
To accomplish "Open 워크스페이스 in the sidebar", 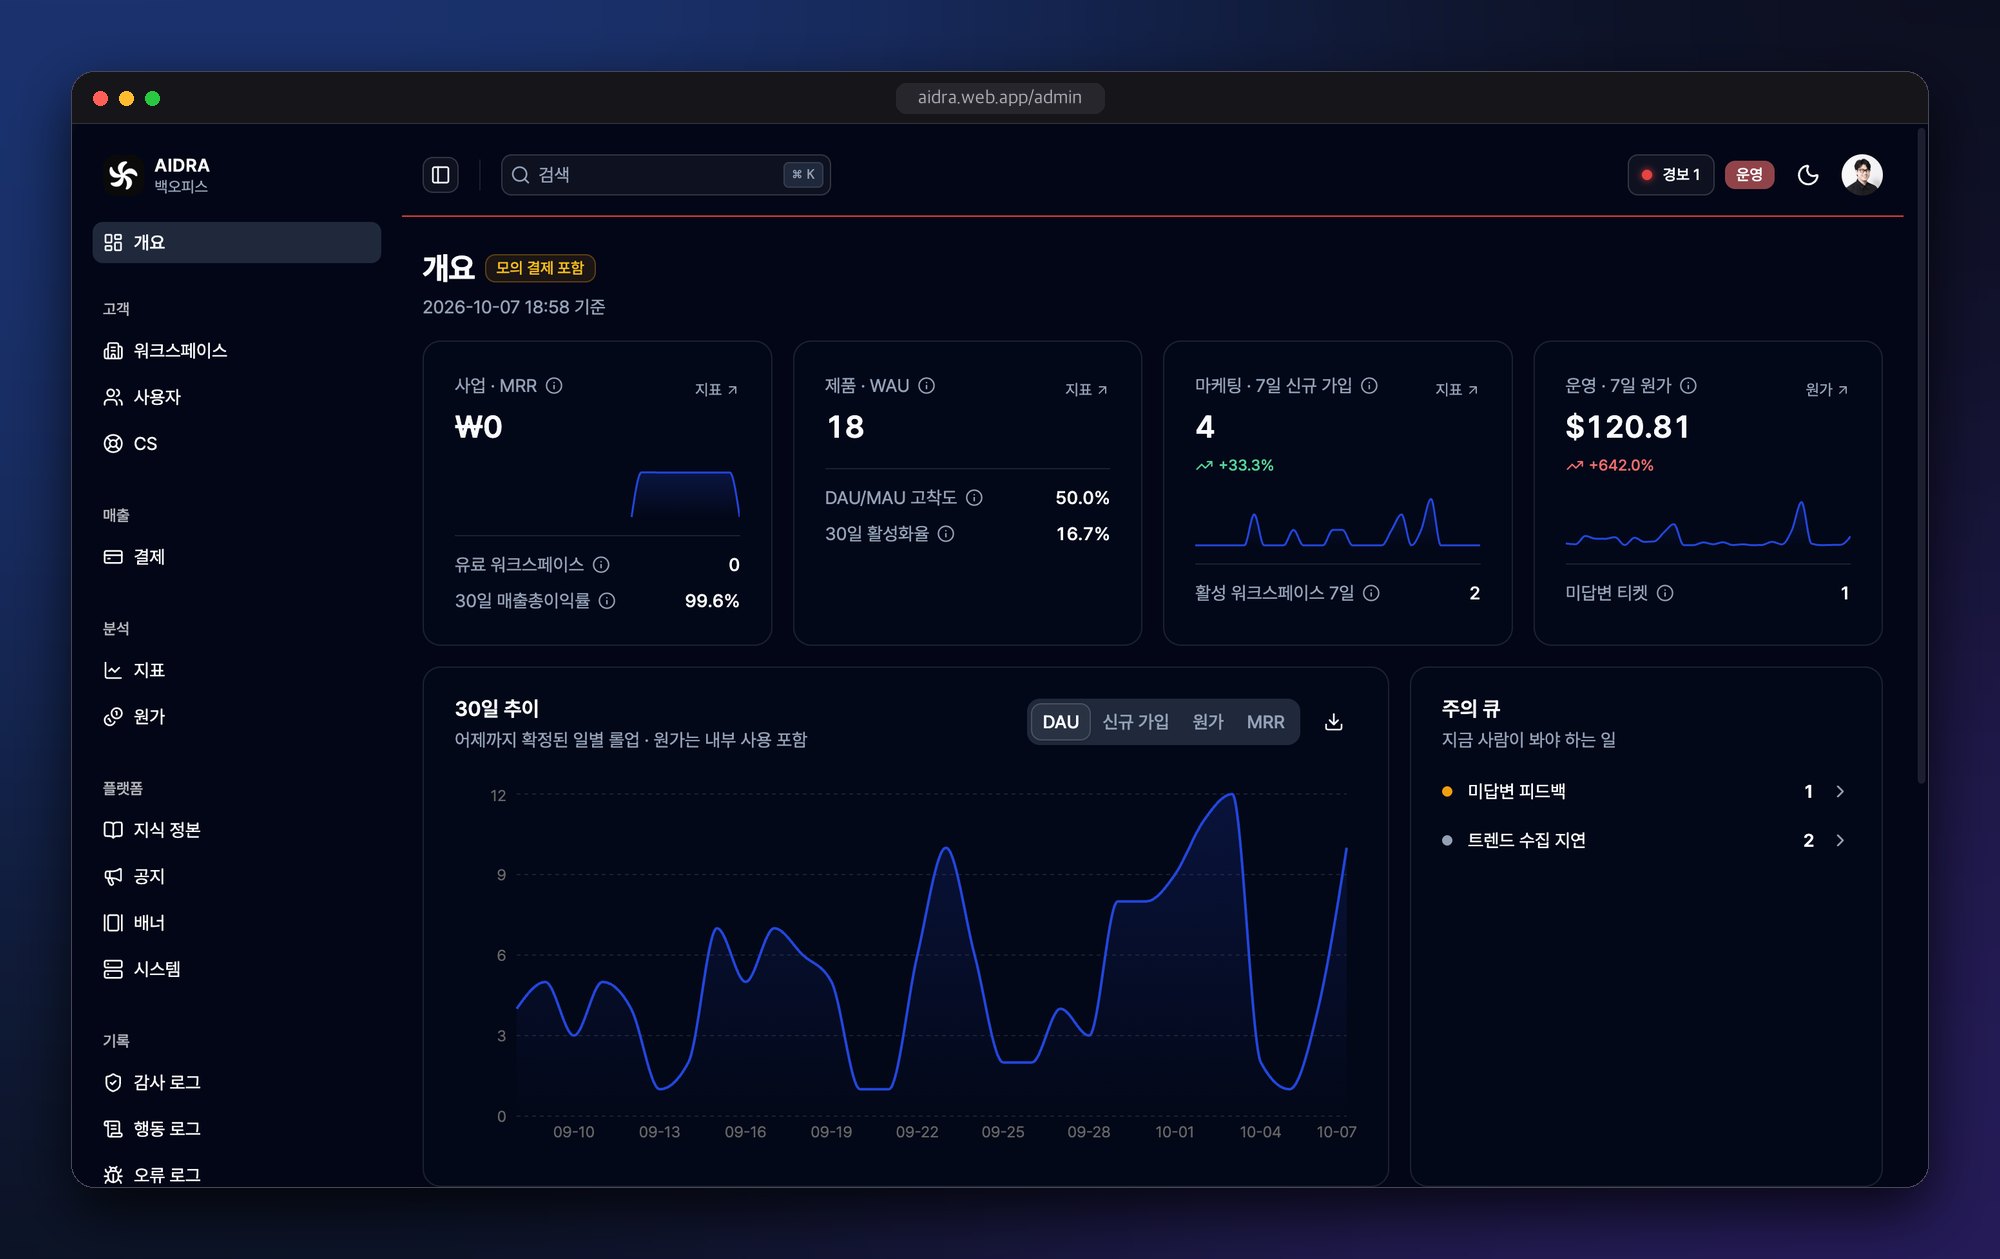I will point(237,350).
